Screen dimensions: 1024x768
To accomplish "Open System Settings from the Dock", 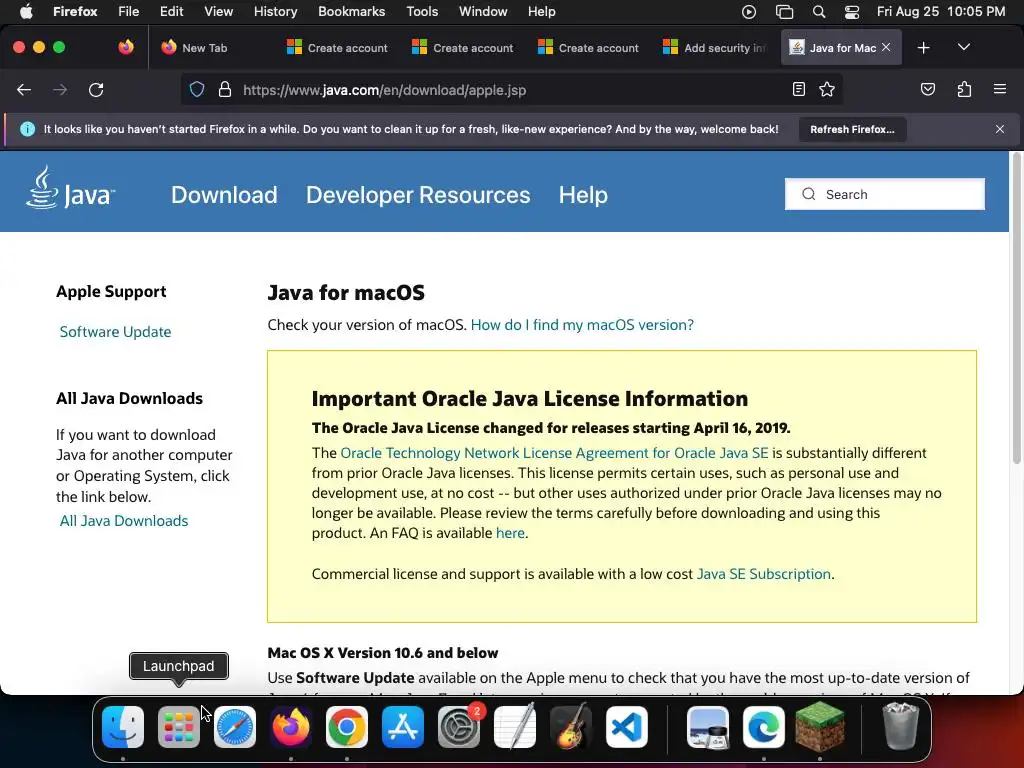I will click(459, 727).
